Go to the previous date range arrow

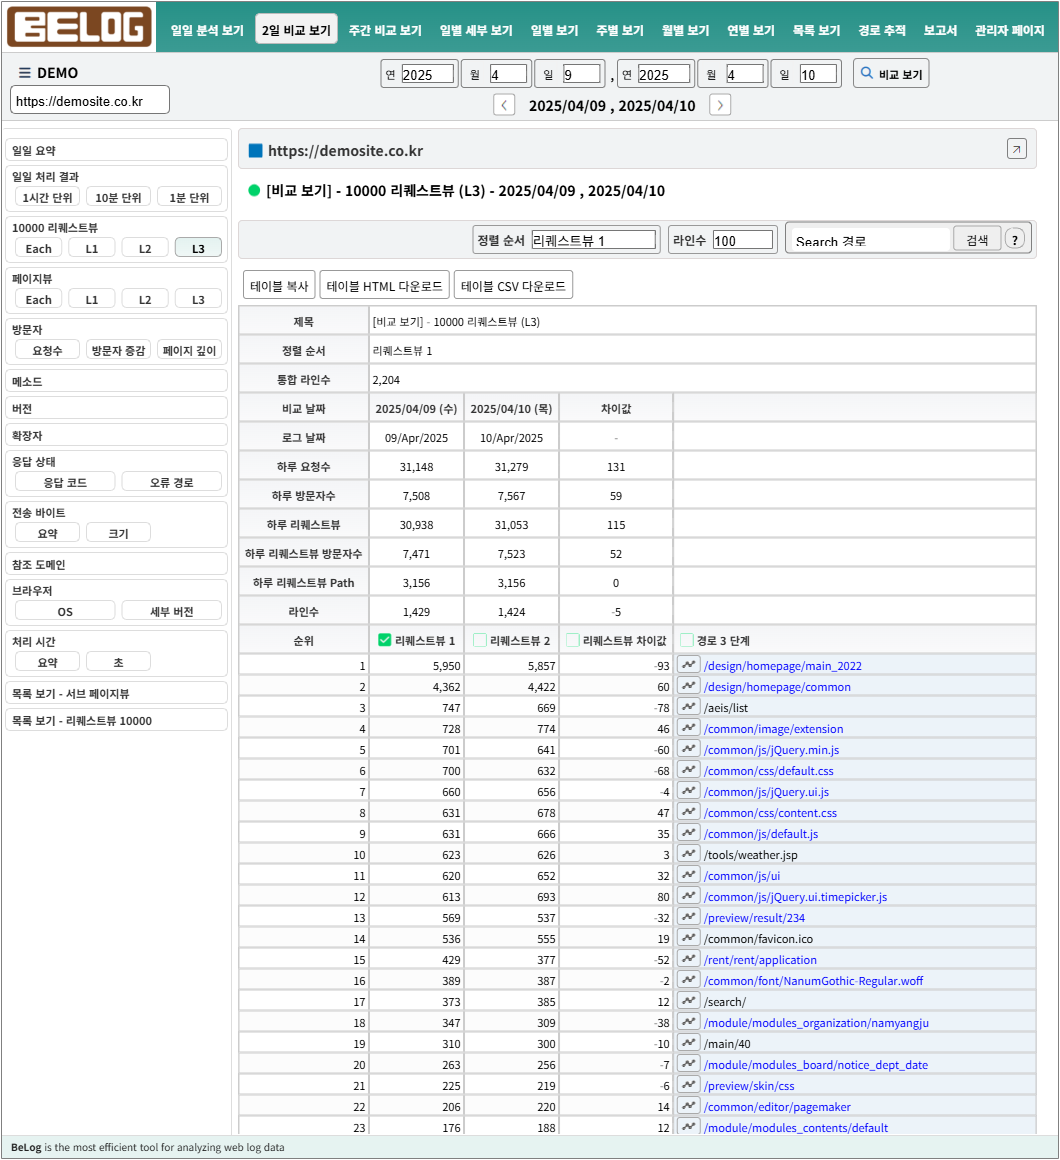504,105
